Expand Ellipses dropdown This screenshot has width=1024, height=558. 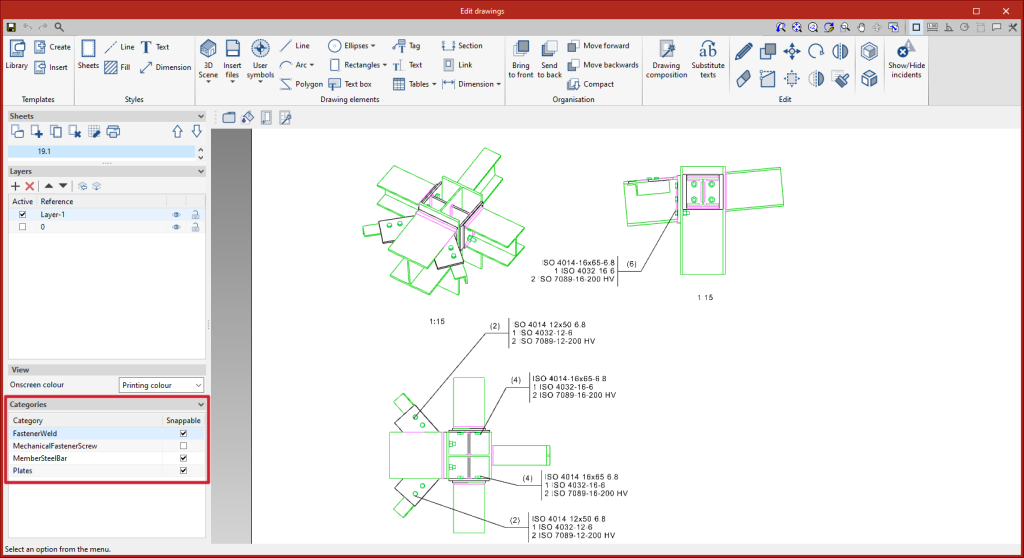(373, 46)
